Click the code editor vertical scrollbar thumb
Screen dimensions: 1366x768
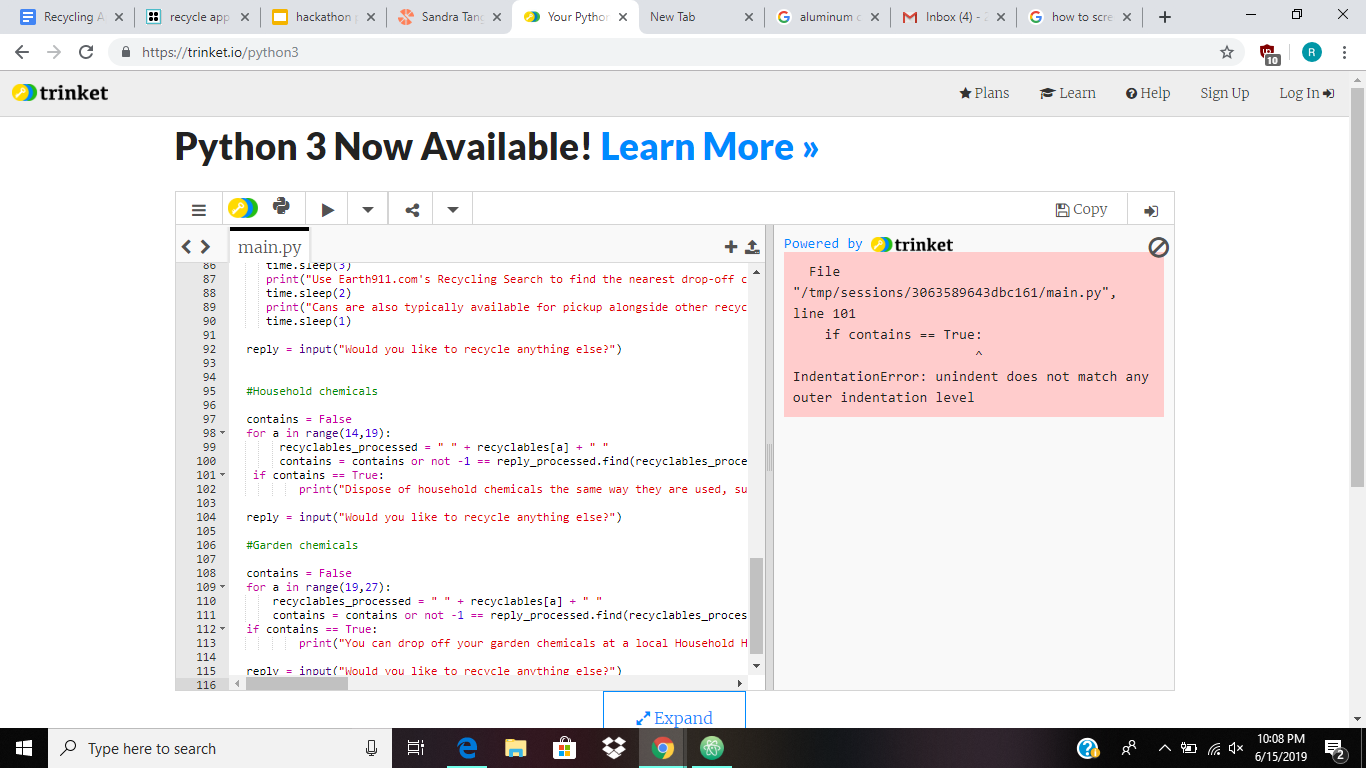pyautogui.click(x=756, y=605)
